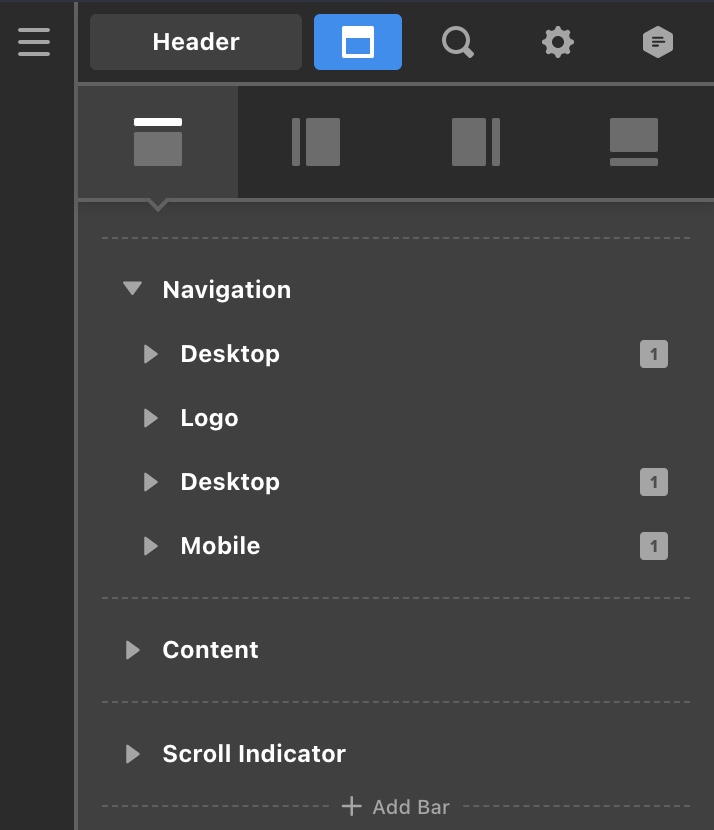Select the blue layout builder icon
The image size is (714, 830).
358,42
